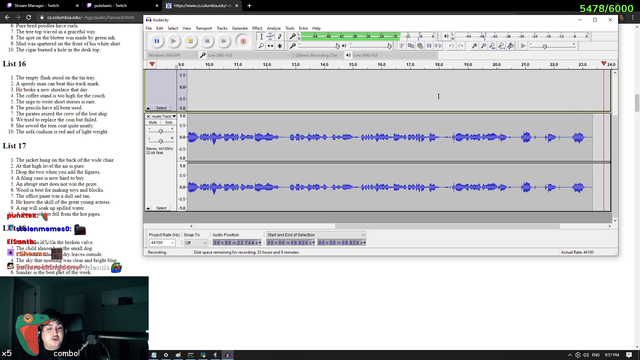The width and height of the screenshot is (640, 360).
Task: Open the recording channels dropdown
Action: (317, 55)
